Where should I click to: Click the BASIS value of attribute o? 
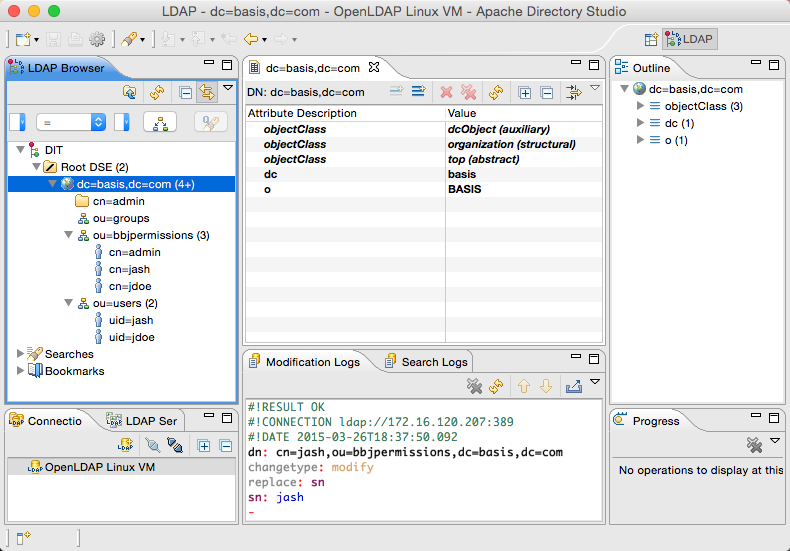[465, 189]
